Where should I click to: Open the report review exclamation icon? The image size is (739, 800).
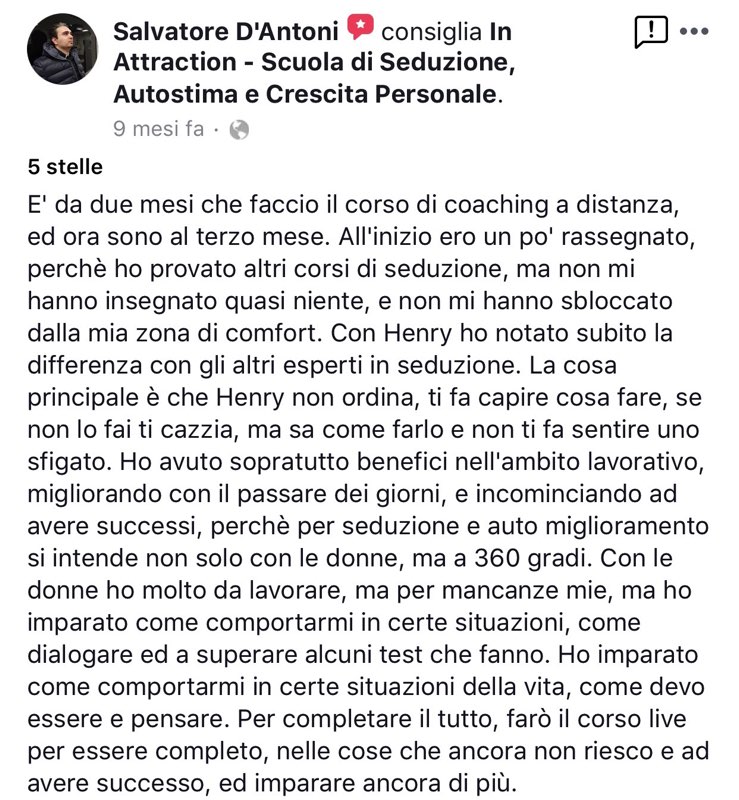click(651, 32)
